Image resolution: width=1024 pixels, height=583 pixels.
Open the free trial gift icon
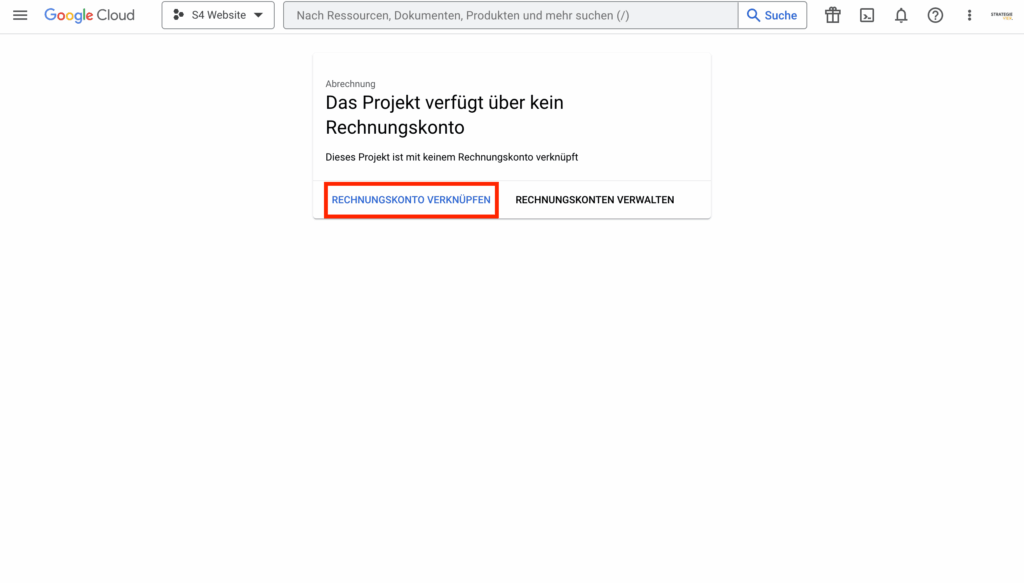pyautogui.click(x=833, y=15)
